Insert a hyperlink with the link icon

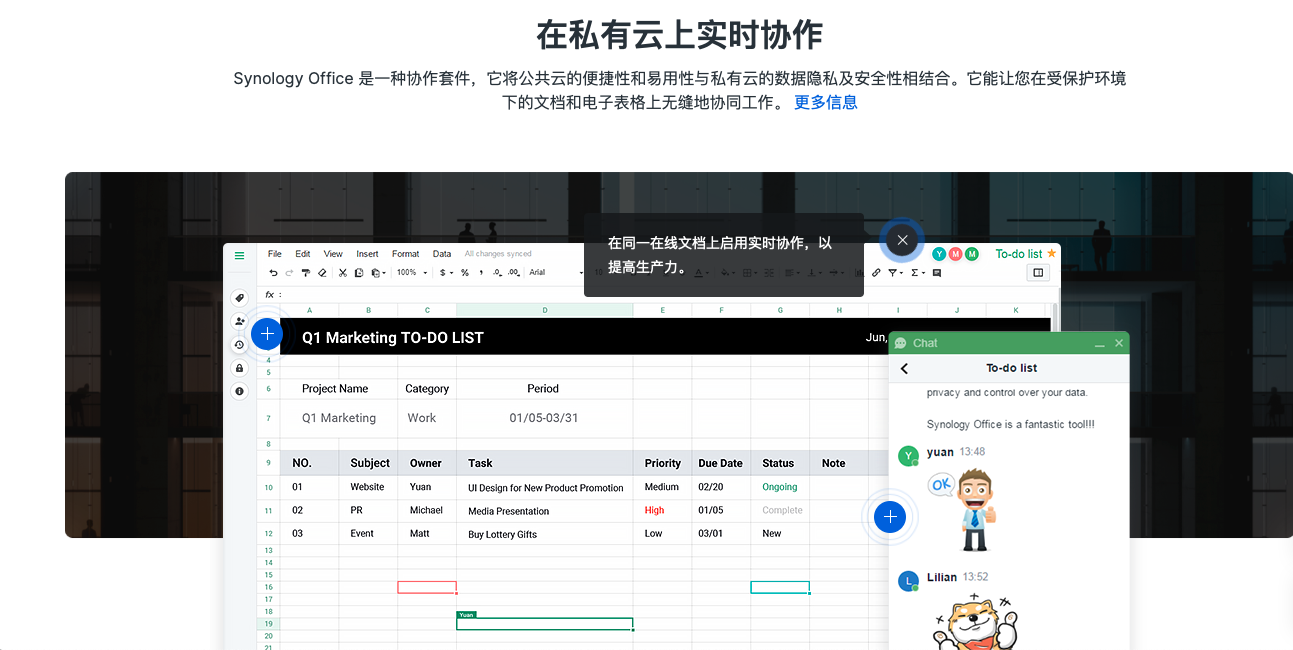coord(876,272)
